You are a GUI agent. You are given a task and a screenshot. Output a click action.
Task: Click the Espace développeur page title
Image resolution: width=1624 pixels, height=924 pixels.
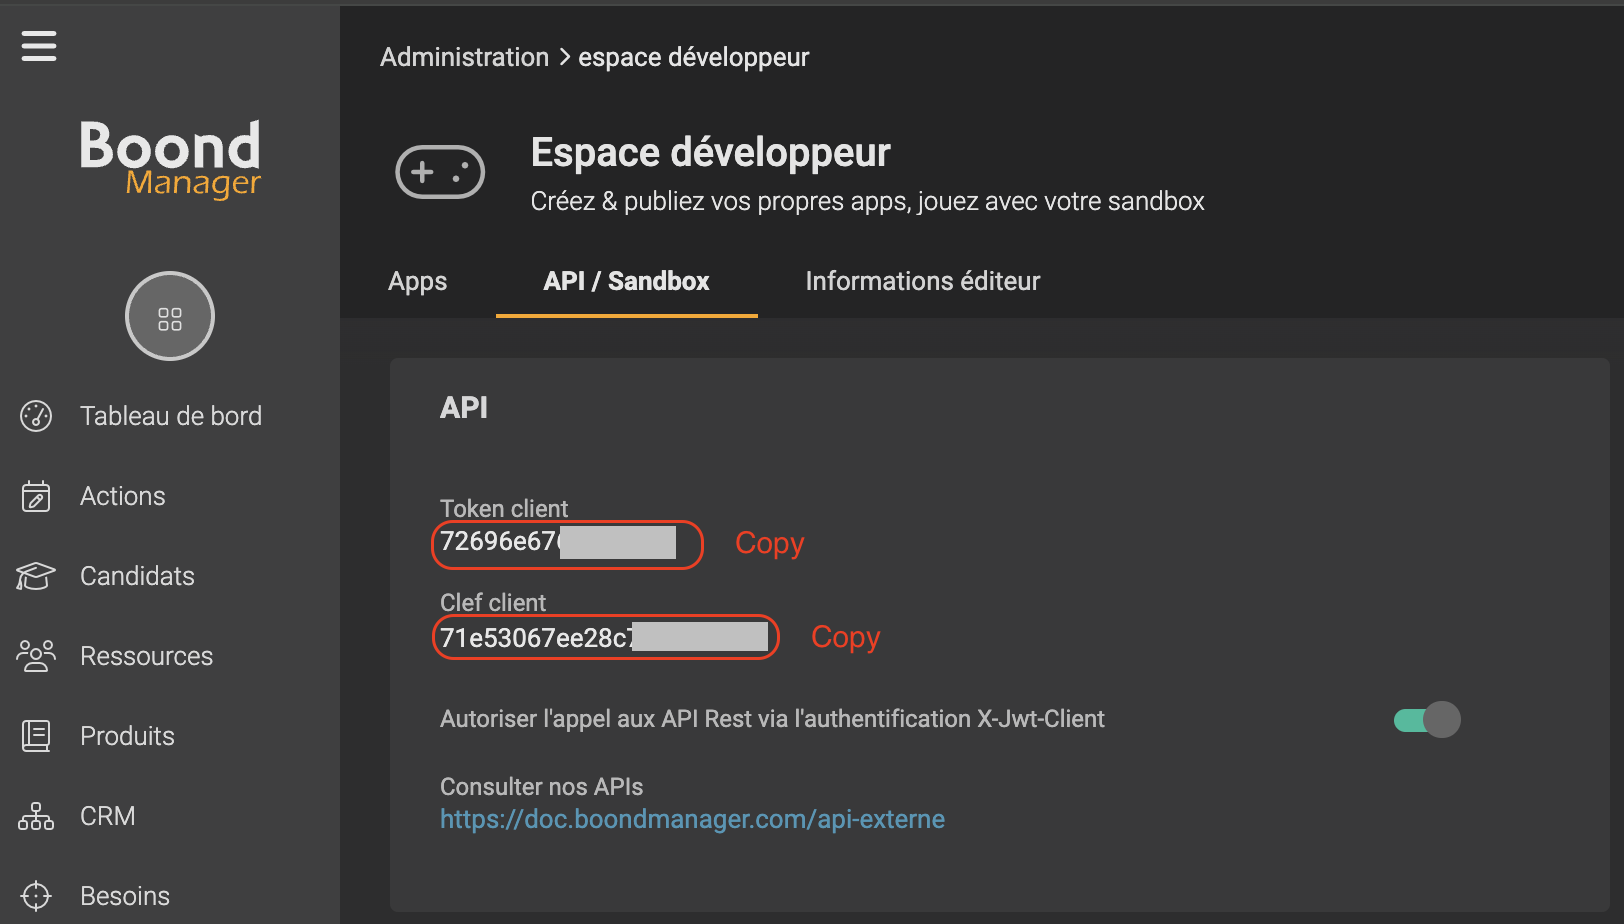pyautogui.click(x=710, y=153)
